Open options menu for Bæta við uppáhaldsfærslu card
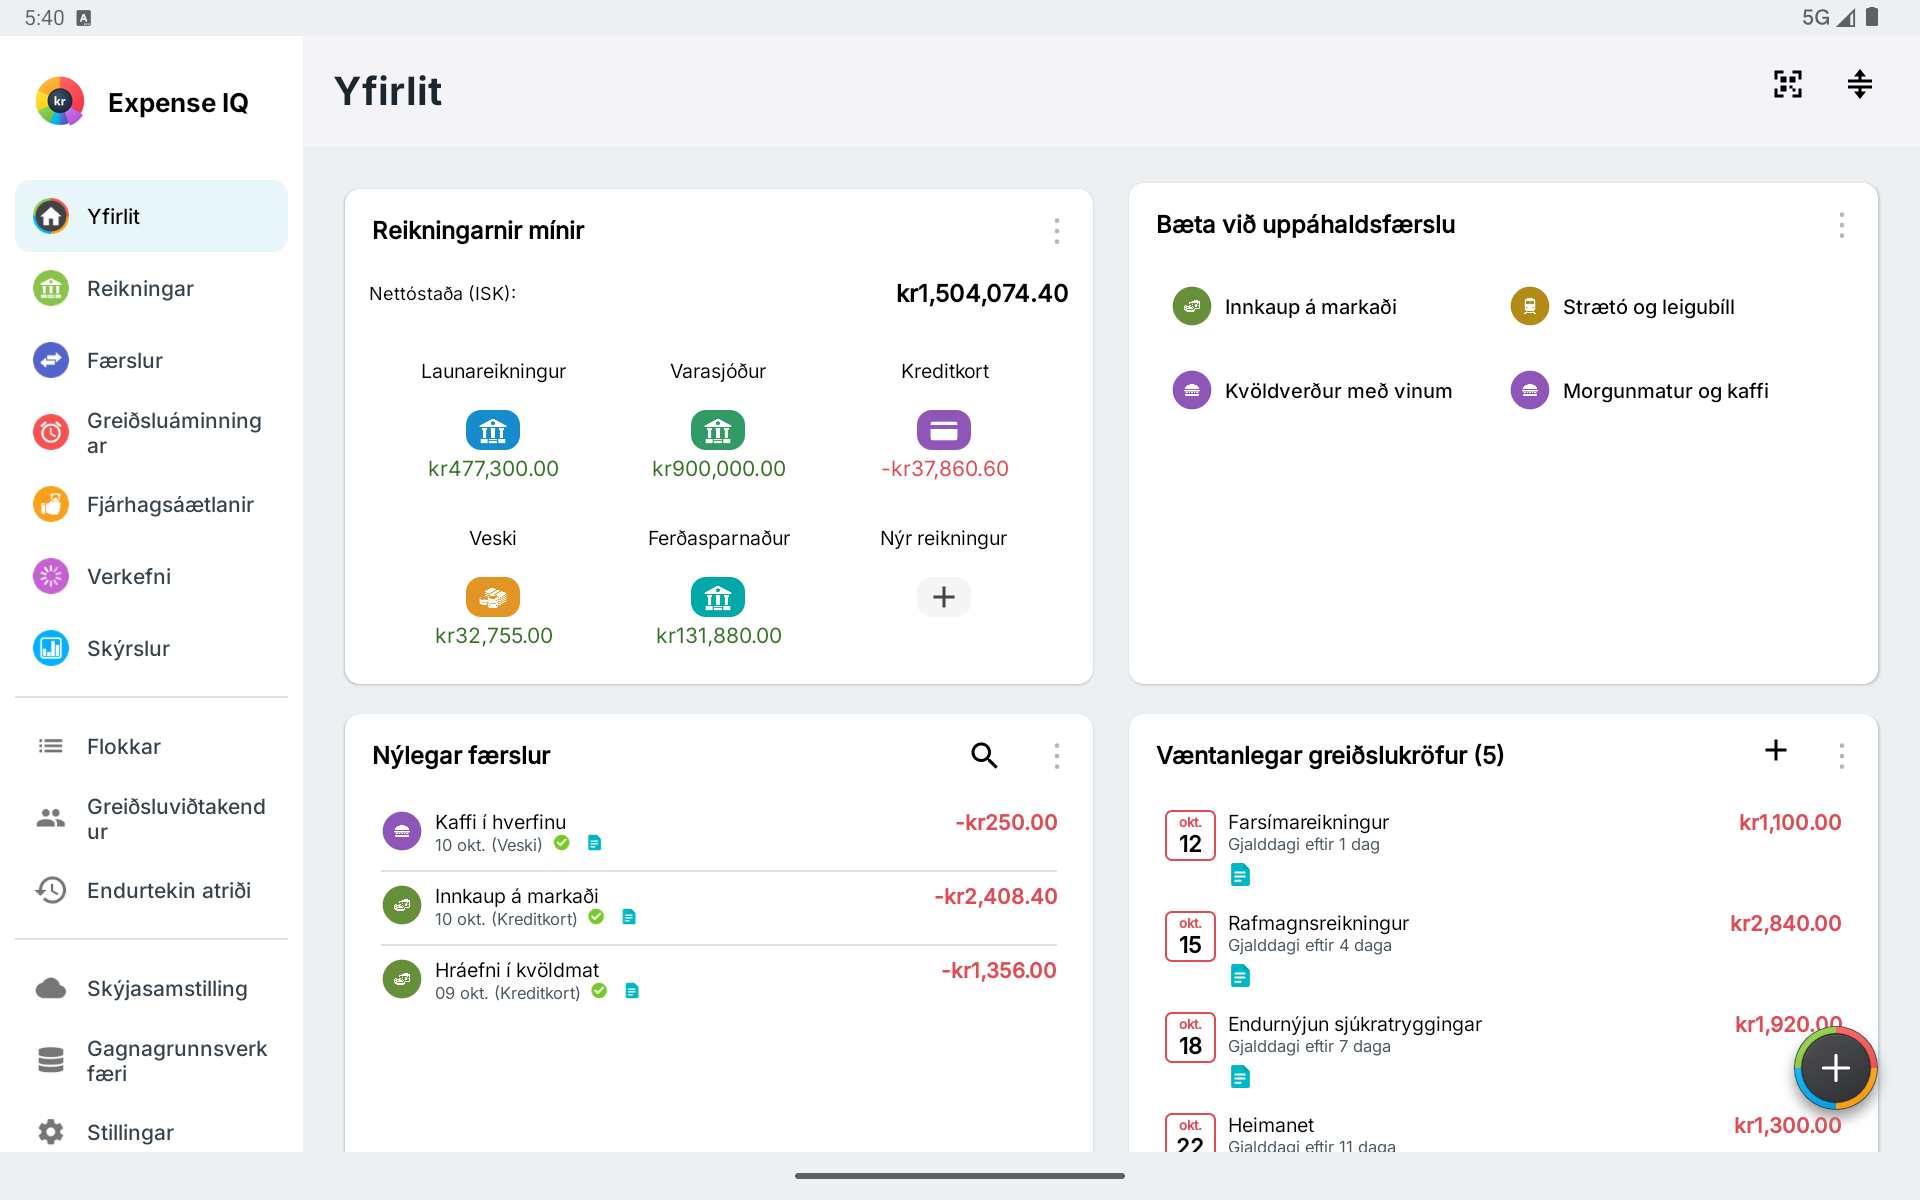 pyautogui.click(x=1841, y=225)
